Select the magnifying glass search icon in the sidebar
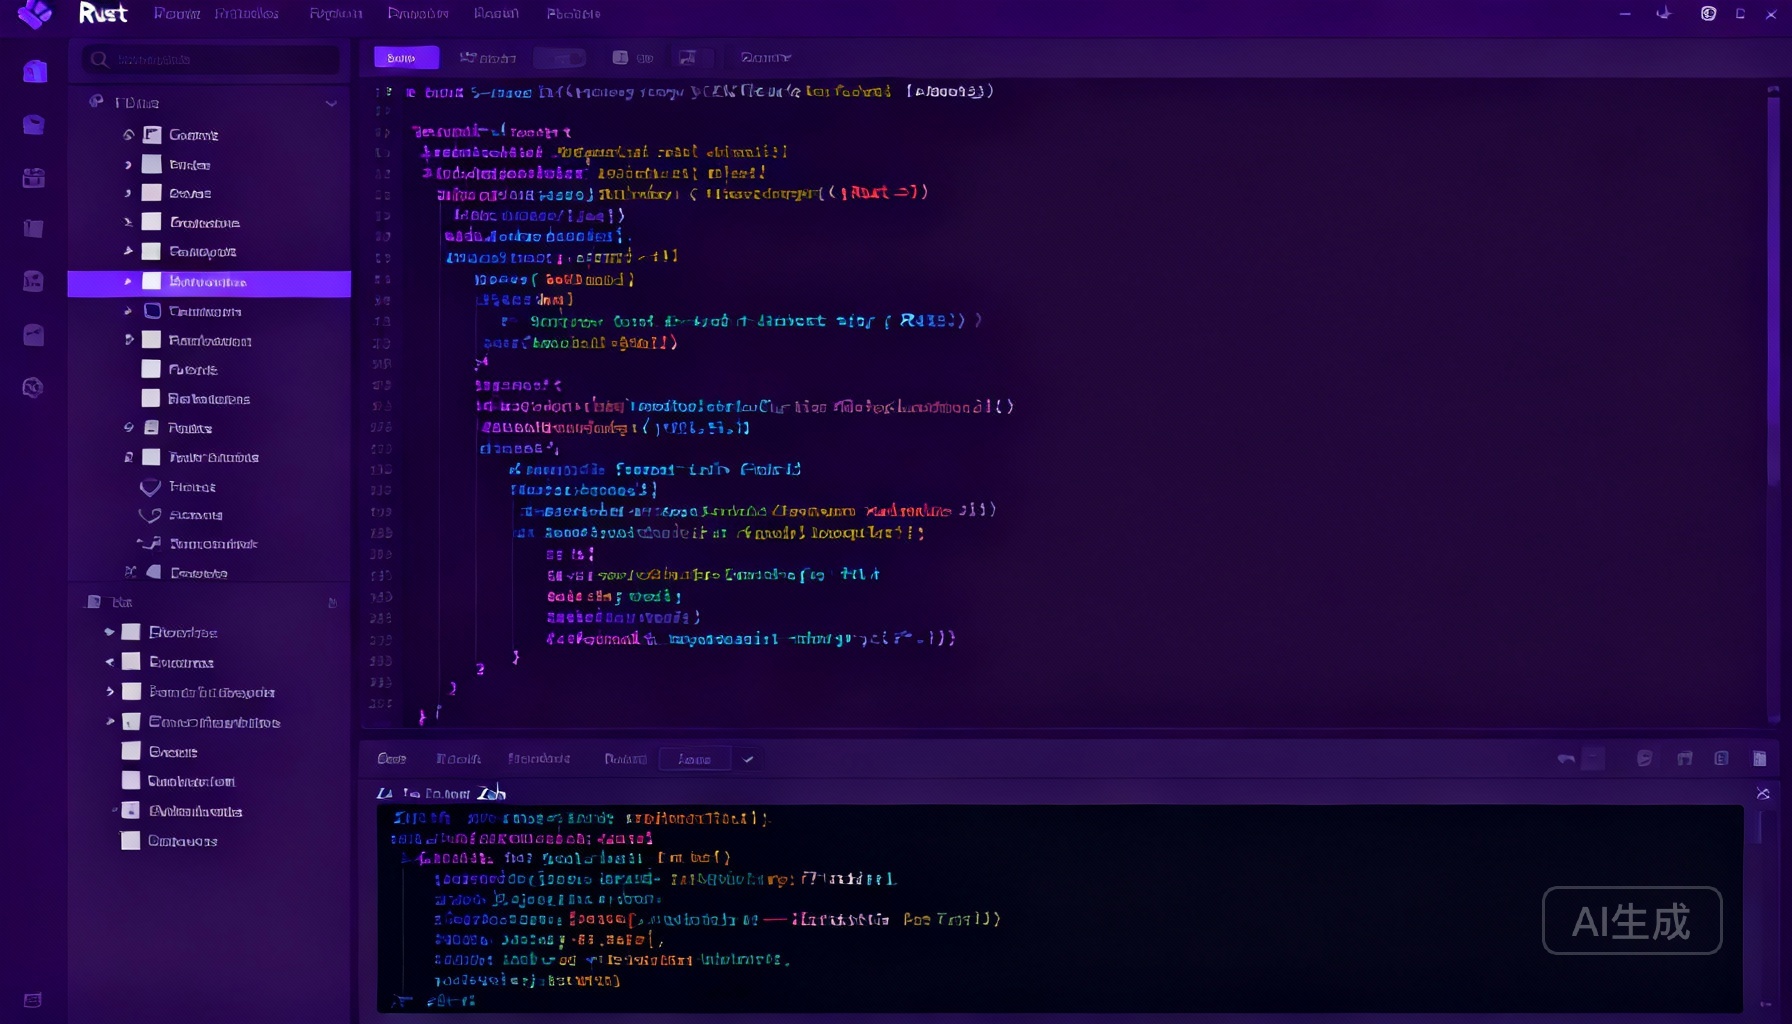Viewport: 1792px width, 1024px height. click(x=98, y=60)
